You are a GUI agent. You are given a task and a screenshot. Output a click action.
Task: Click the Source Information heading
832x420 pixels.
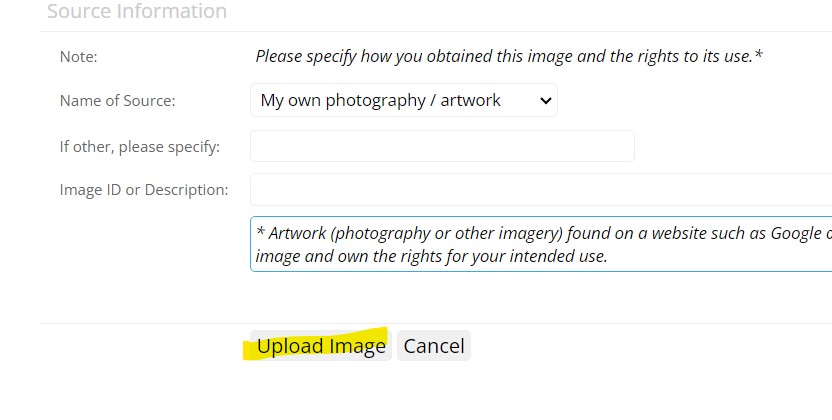click(x=137, y=11)
